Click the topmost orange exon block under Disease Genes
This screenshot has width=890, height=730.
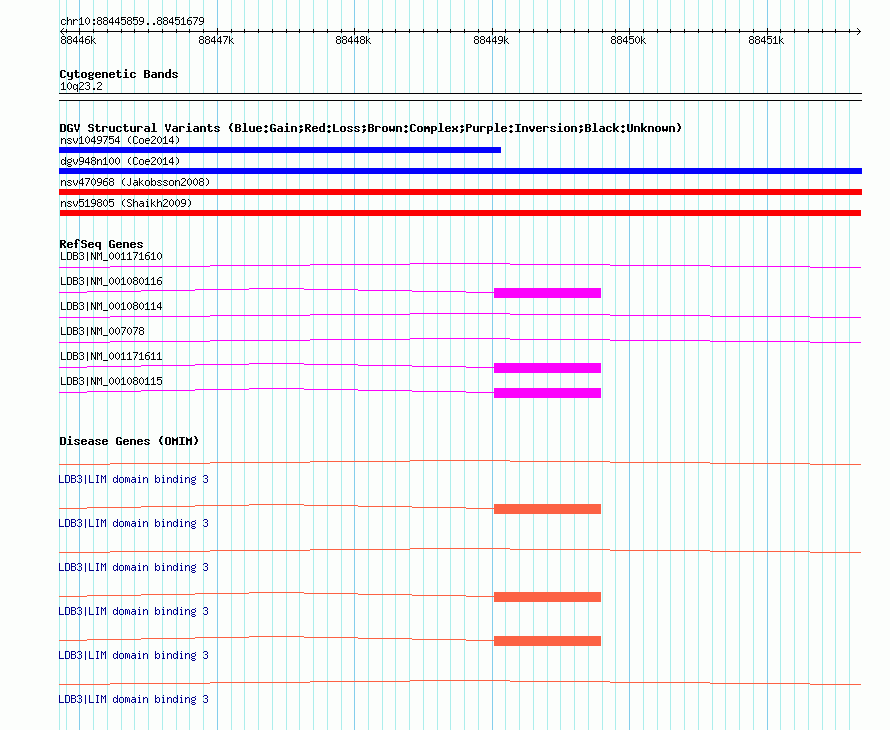click(x=547, y=509)
